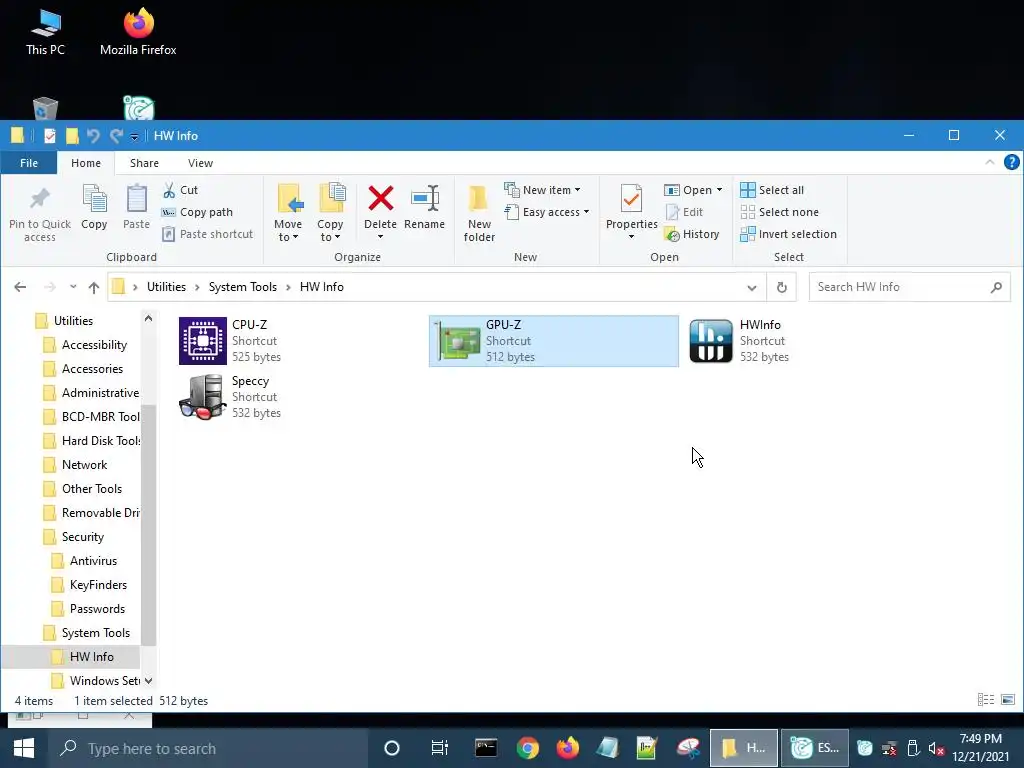Click Pin to Quick access

[40, 213]
